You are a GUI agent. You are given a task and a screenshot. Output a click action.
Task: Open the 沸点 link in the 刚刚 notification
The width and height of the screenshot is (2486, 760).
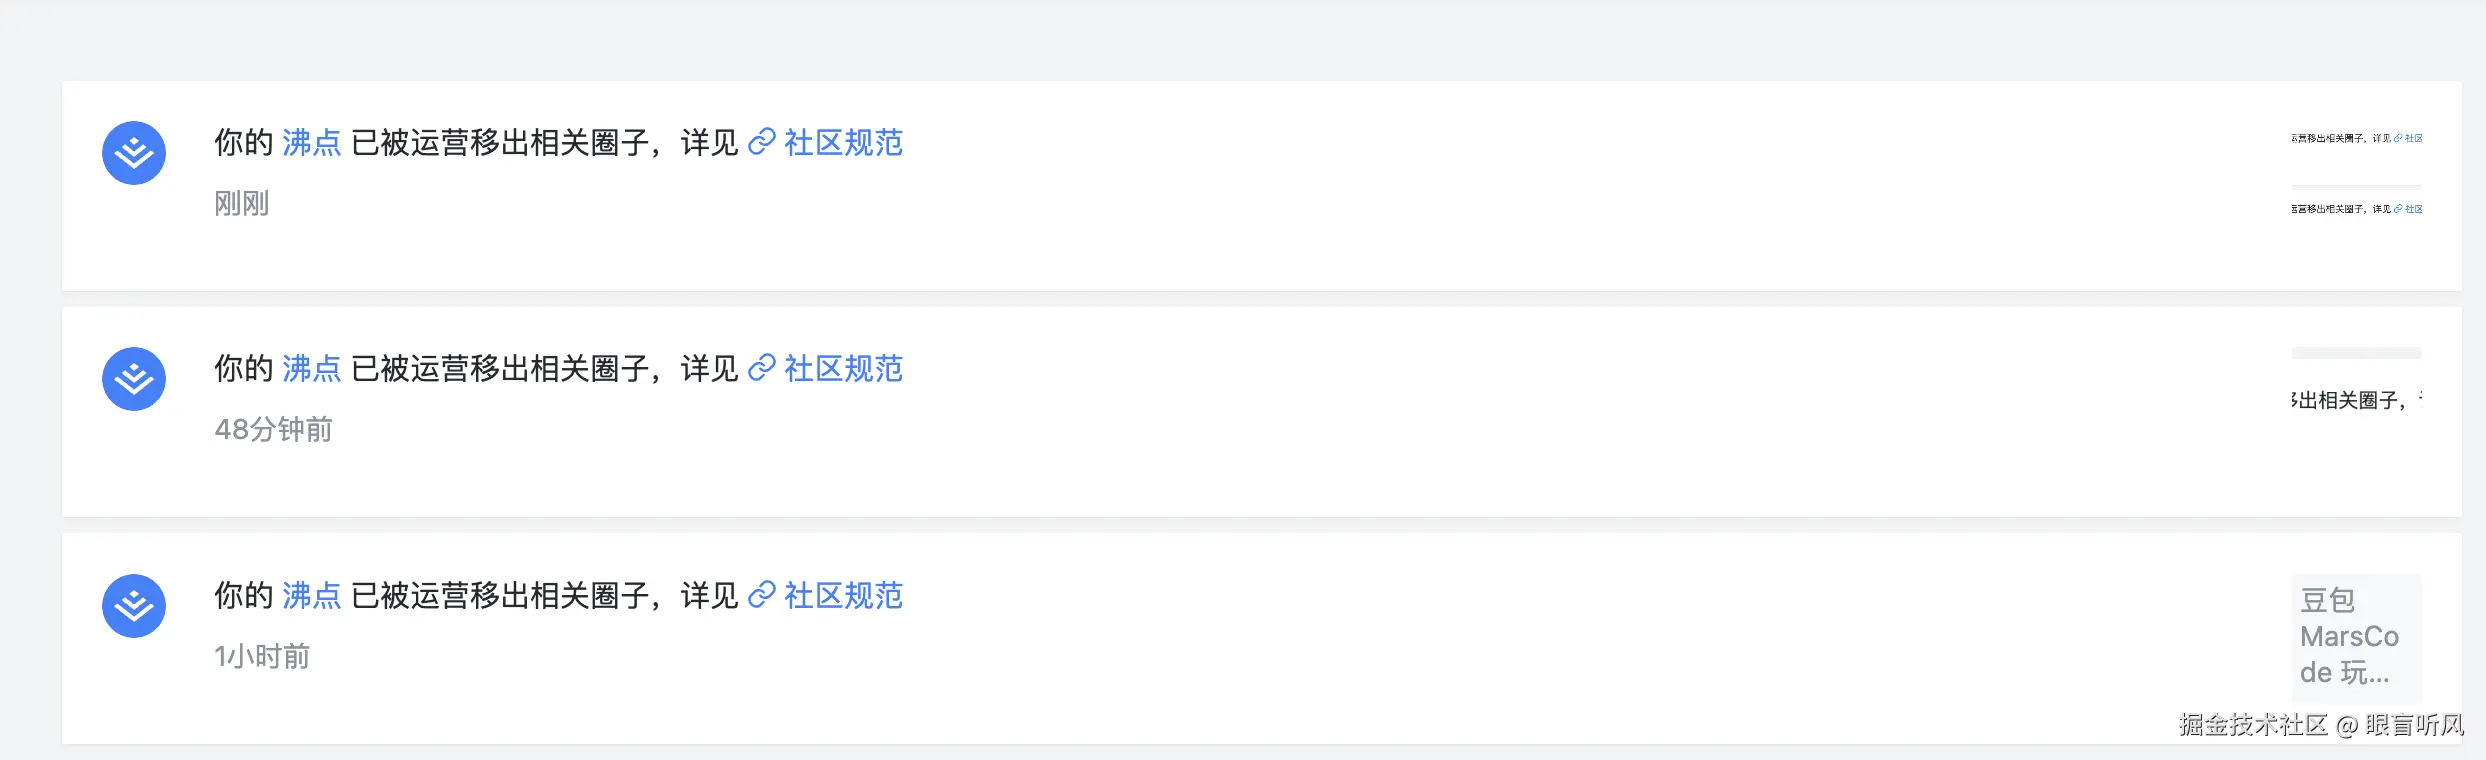(312, 143)
